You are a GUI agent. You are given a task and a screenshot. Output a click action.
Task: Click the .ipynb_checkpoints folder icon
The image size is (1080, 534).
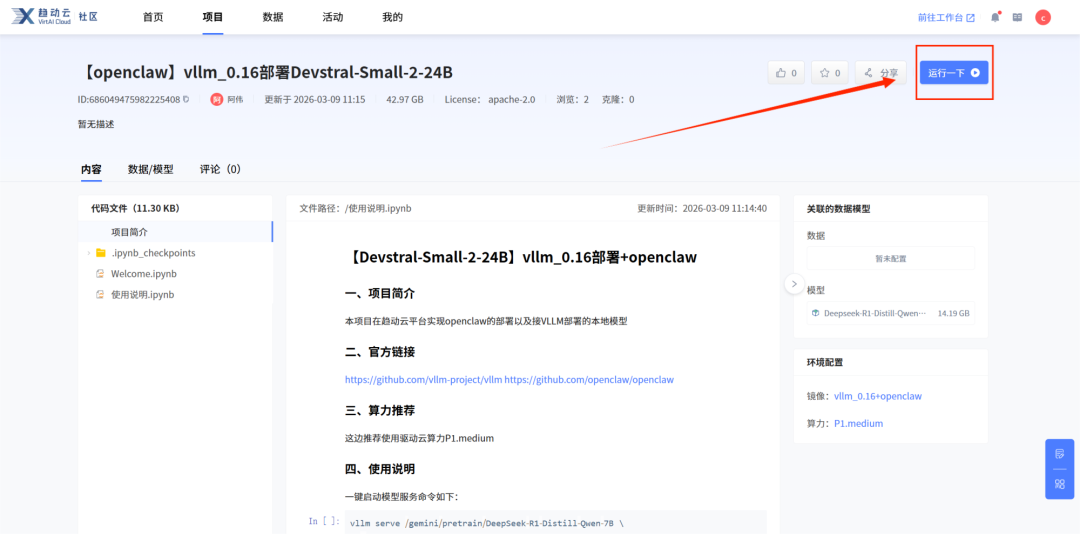101,253
